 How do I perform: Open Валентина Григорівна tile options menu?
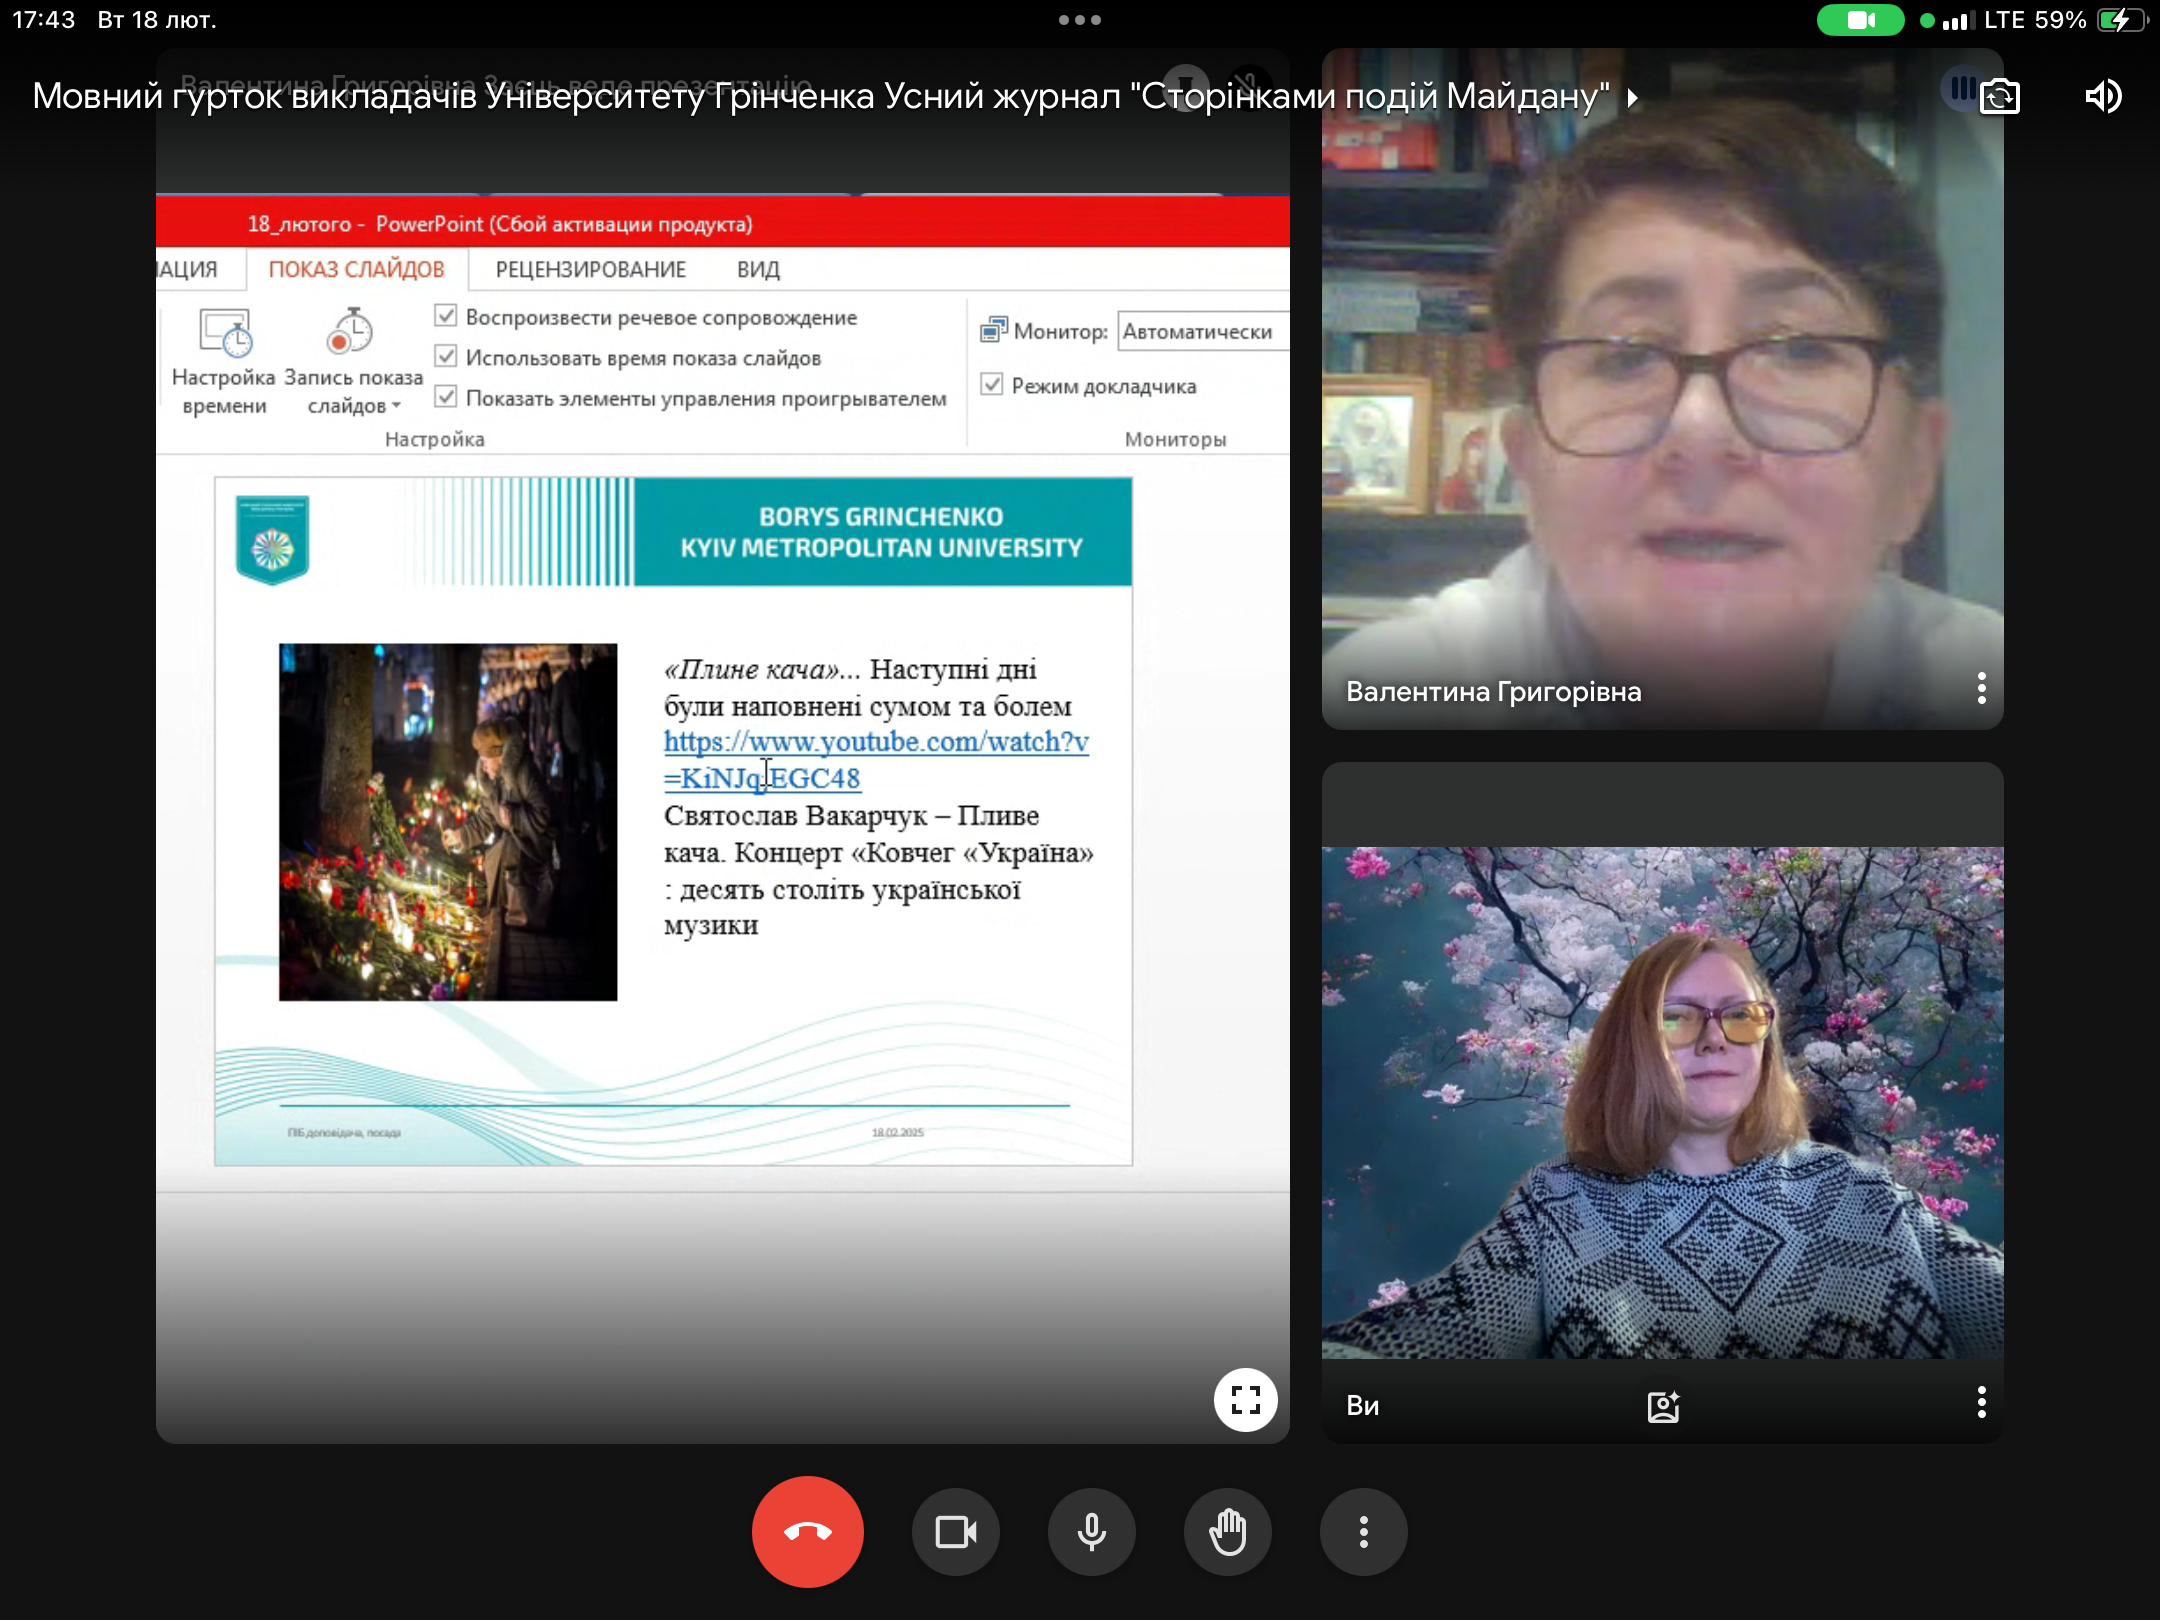(1981, 689)
